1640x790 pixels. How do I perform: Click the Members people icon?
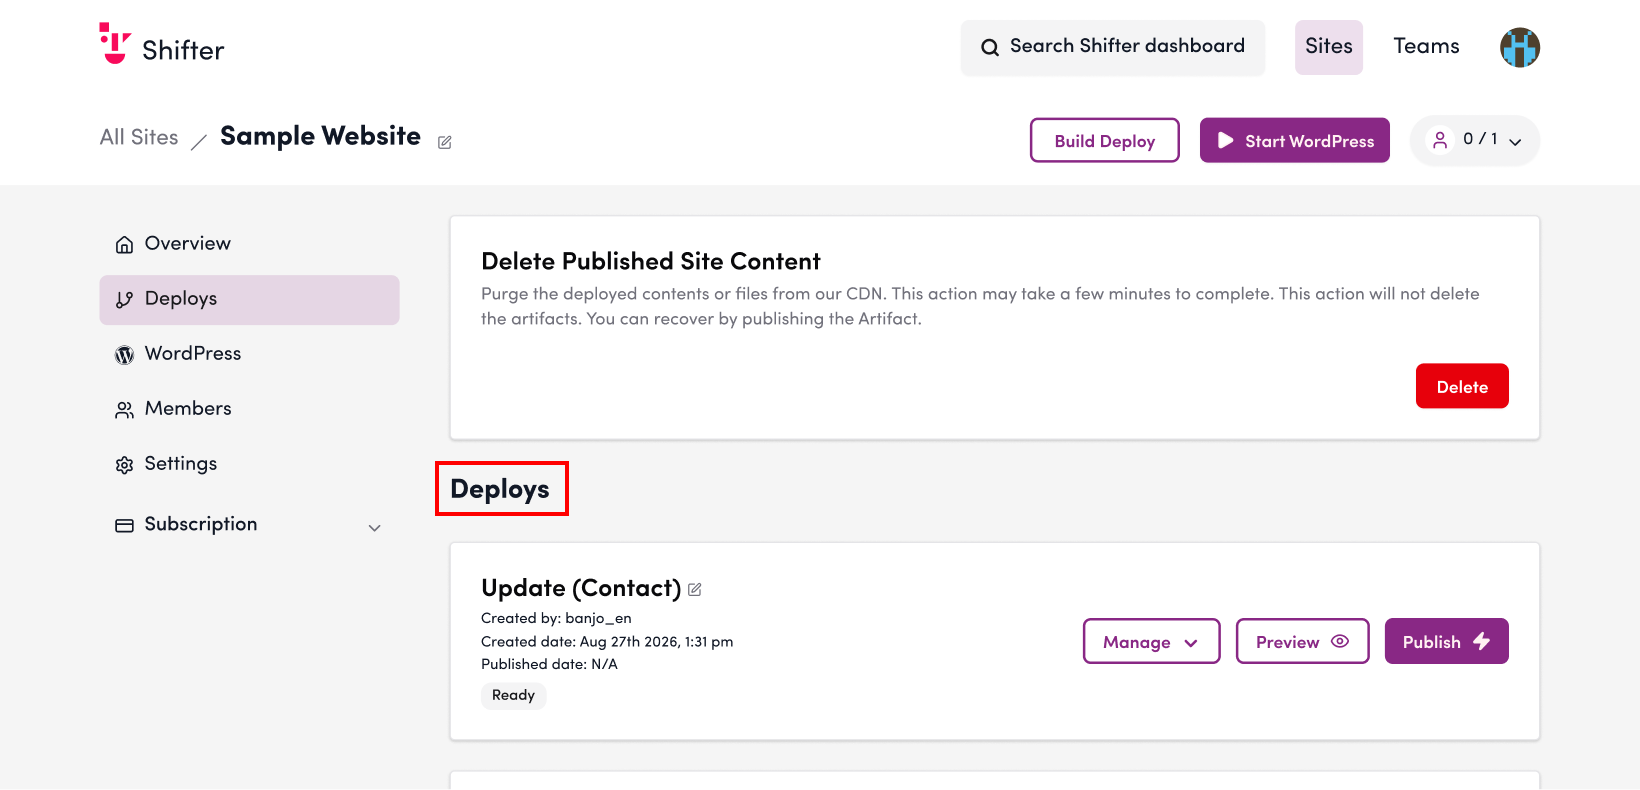point(124,409)
